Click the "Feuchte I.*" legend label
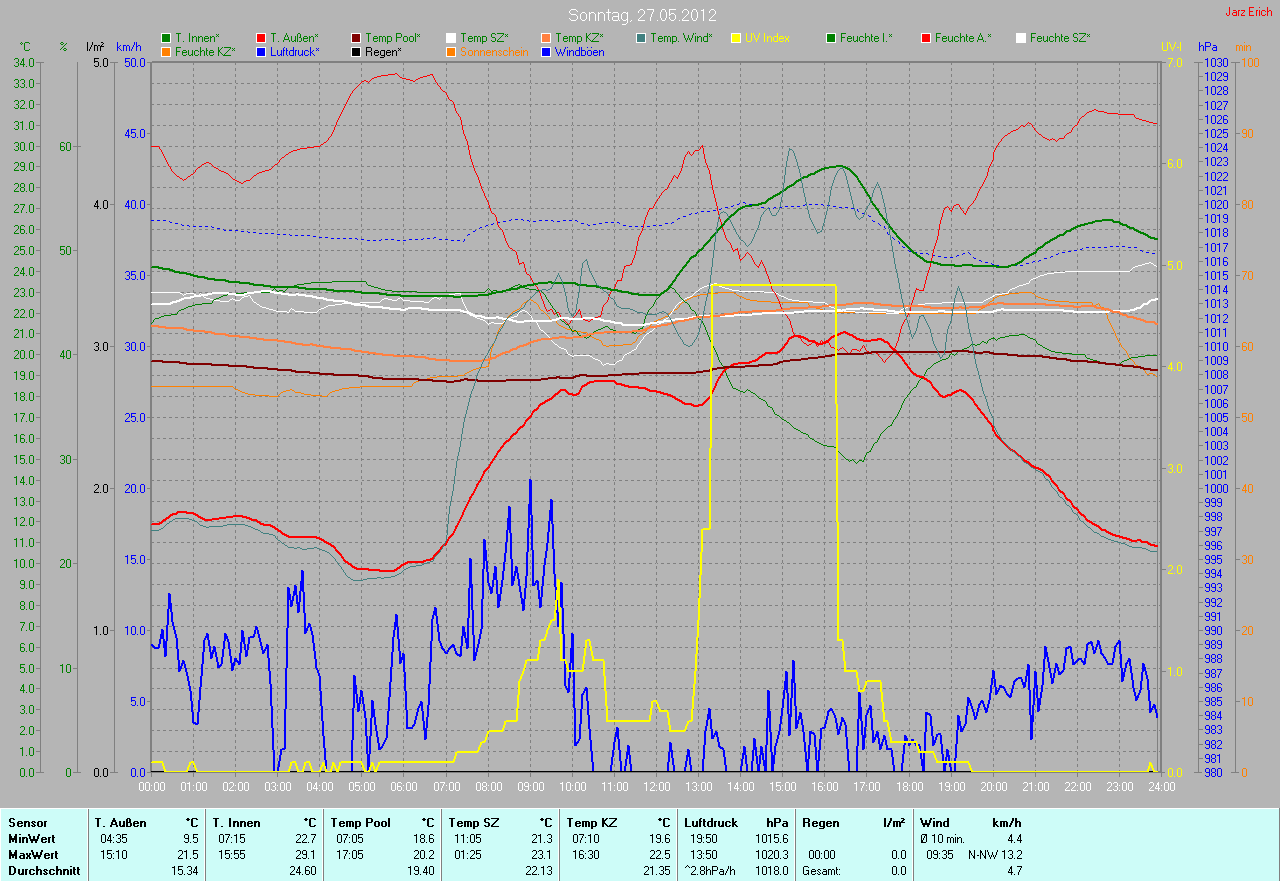Image resolution: width=1280 pixels, height=881 pixels. 866,38
